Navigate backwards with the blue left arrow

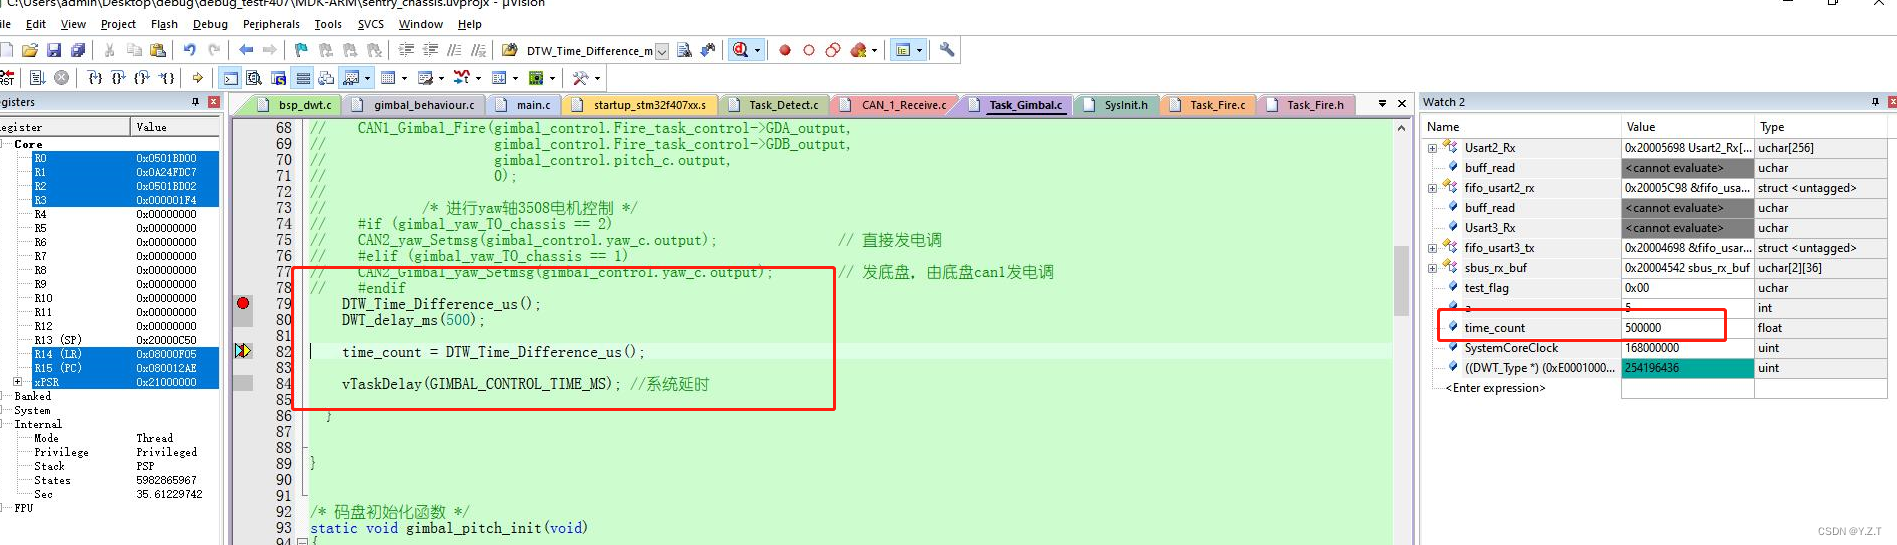(x=246, y=50)
